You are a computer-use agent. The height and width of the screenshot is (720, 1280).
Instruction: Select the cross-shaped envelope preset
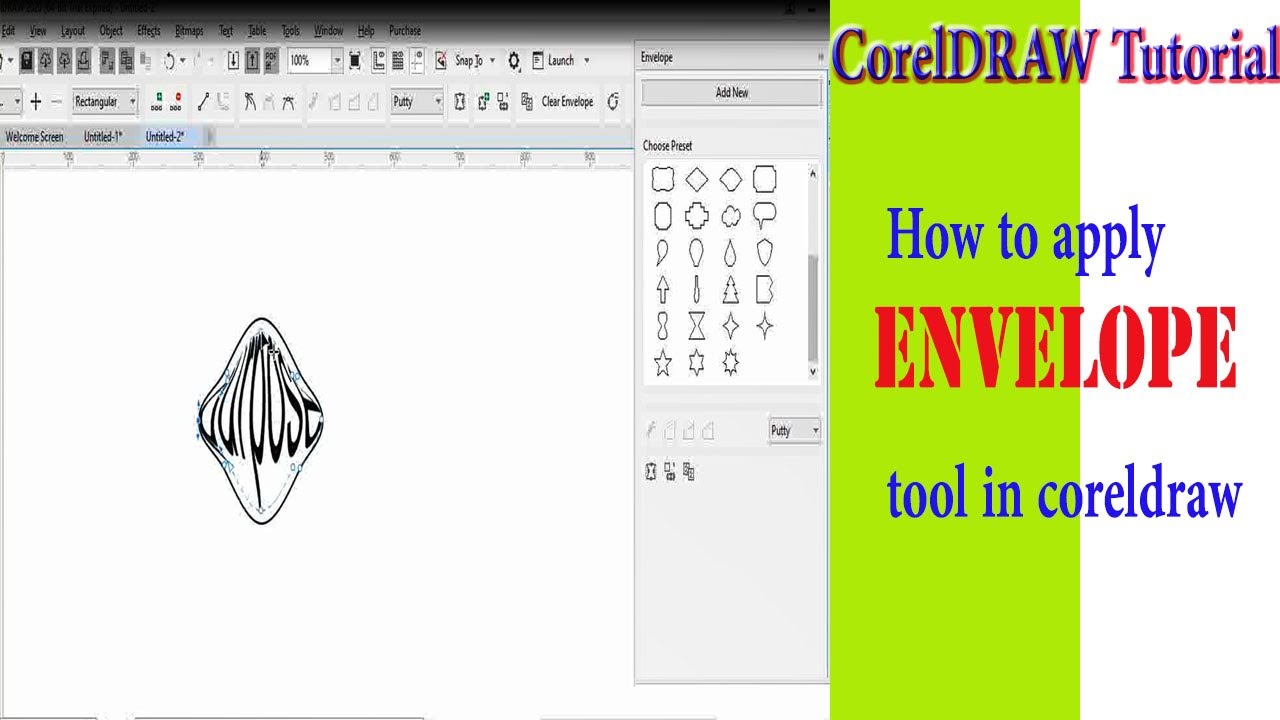click(x=697, y=215)
